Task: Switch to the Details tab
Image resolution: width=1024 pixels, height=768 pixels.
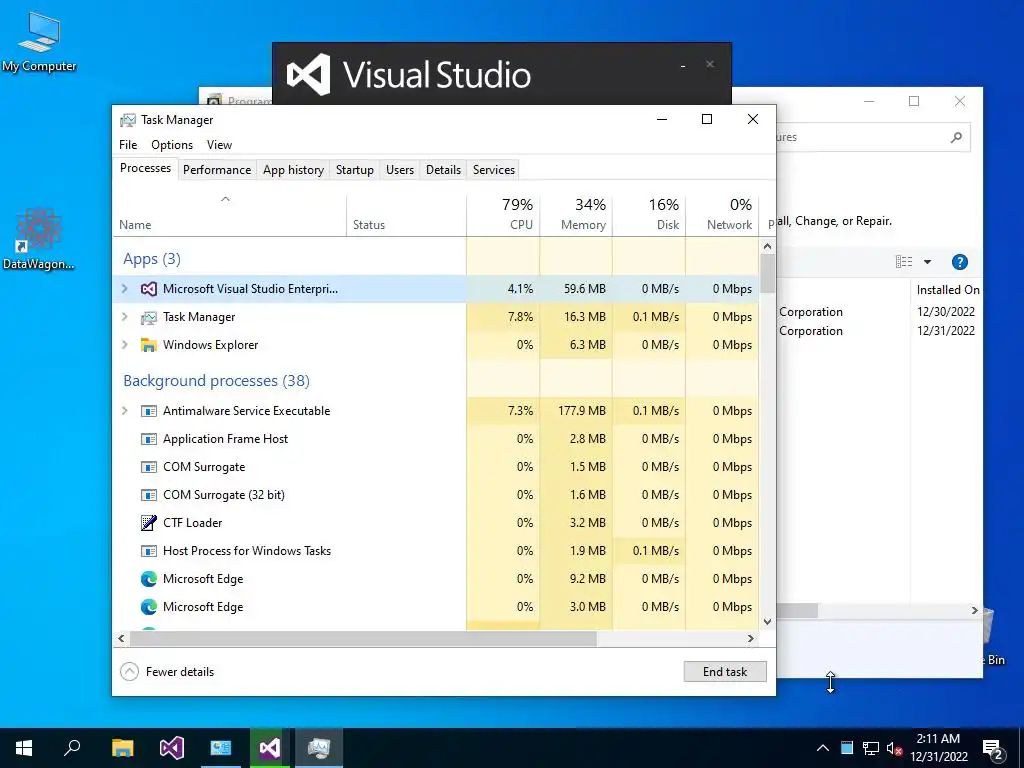Action: [x=443, y=170]
